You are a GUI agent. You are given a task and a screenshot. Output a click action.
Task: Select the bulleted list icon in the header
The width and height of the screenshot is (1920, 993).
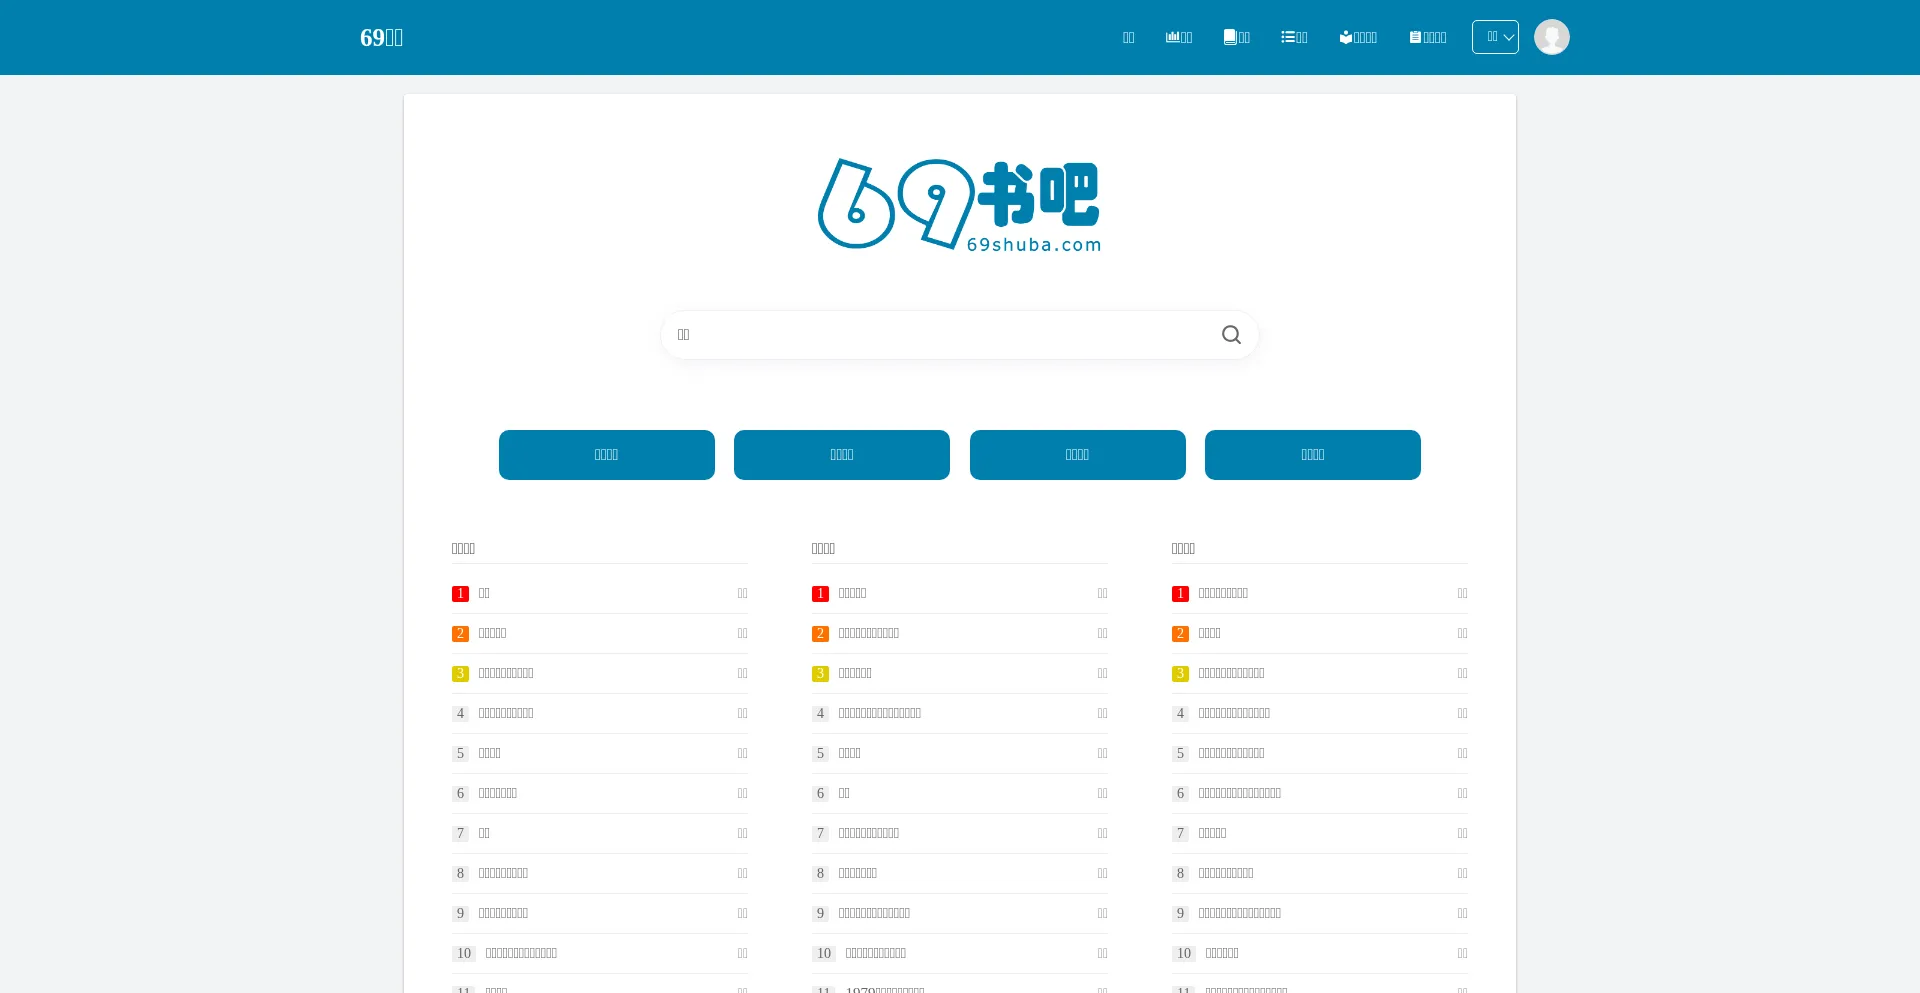[1288, 37]
